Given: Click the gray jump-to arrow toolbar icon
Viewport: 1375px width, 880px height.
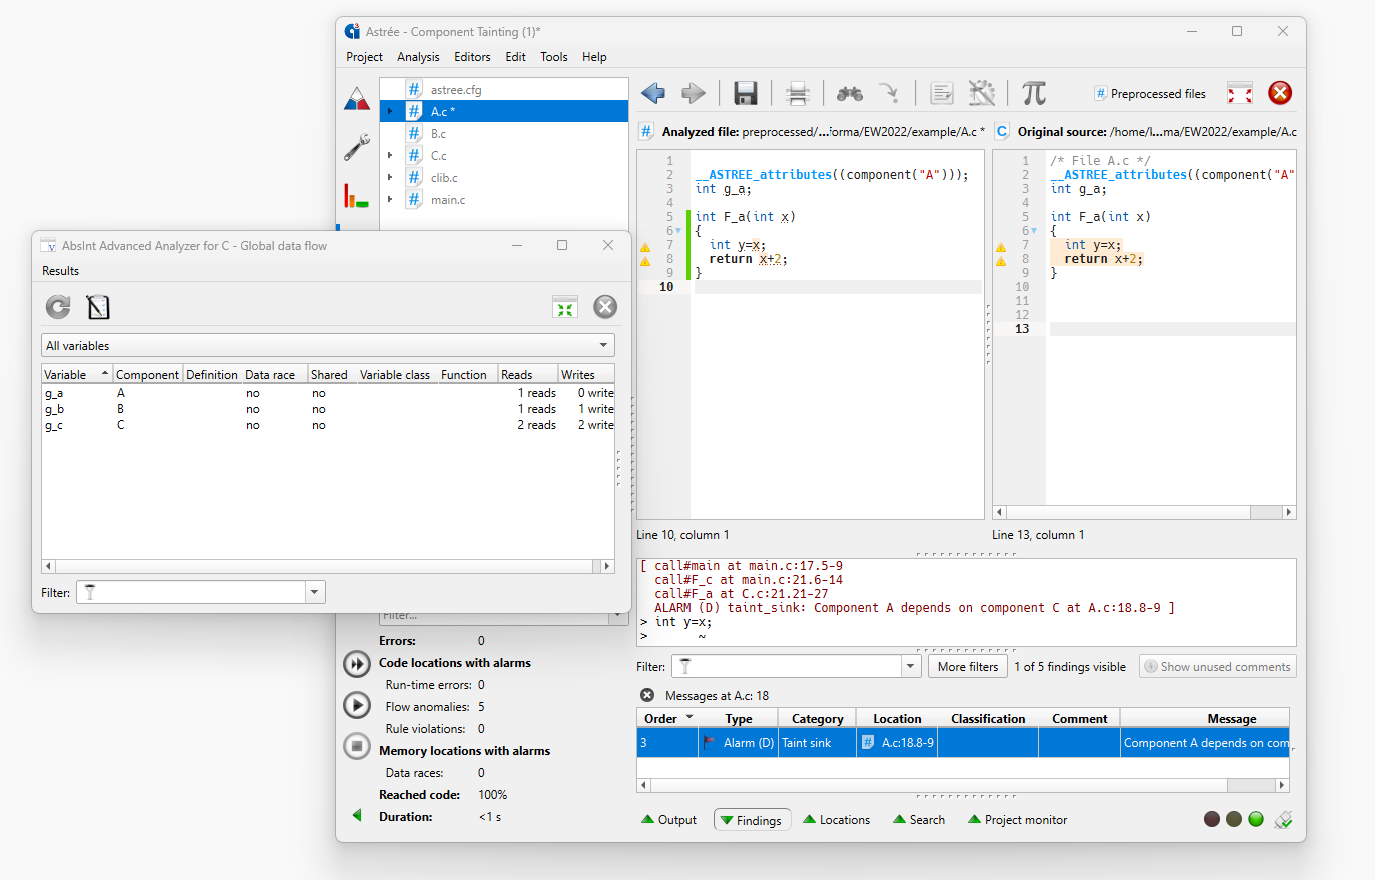Looking at the screenshot, I should pyautogui.click(x=888, y=93).
